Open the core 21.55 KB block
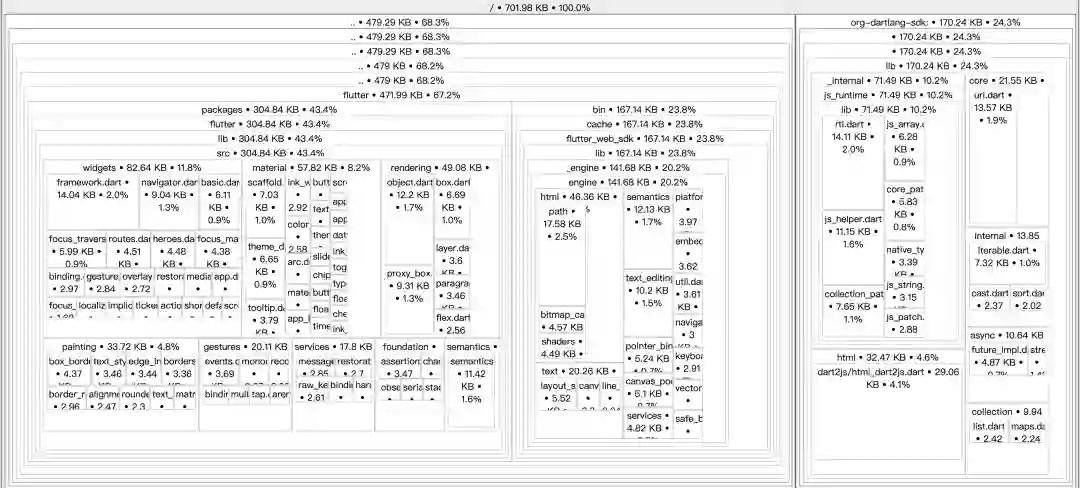Image resolution: width=1080 pixels, height=488 pixels. [1006, 81]
